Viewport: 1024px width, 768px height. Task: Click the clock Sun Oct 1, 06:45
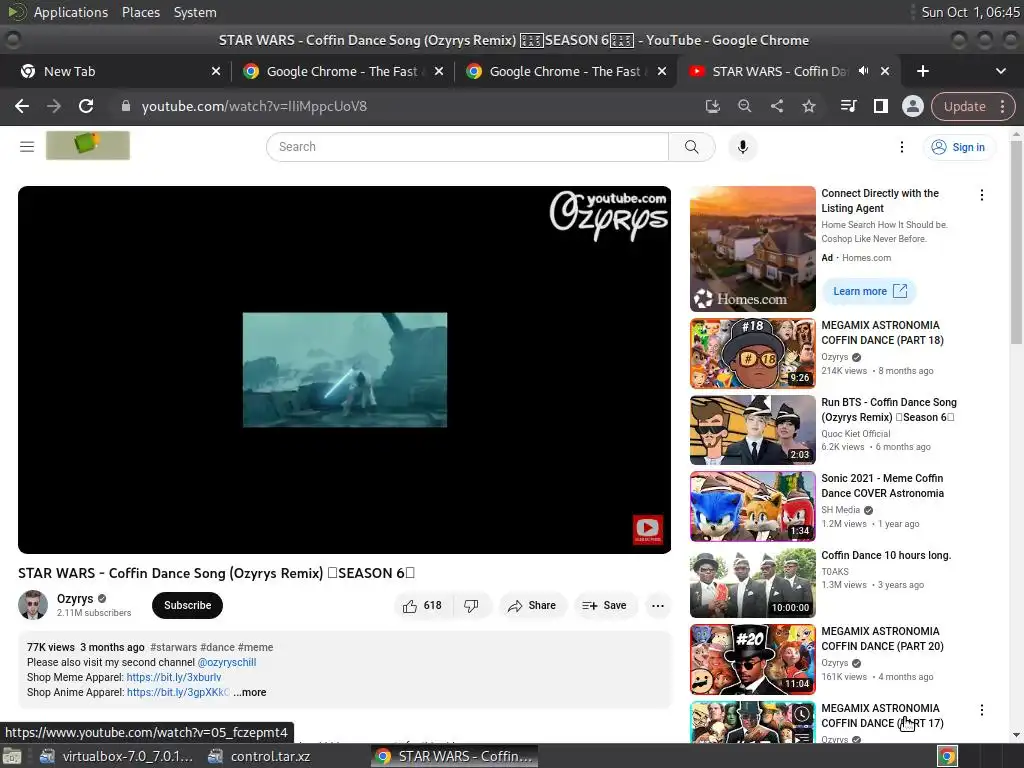(970, 12)
